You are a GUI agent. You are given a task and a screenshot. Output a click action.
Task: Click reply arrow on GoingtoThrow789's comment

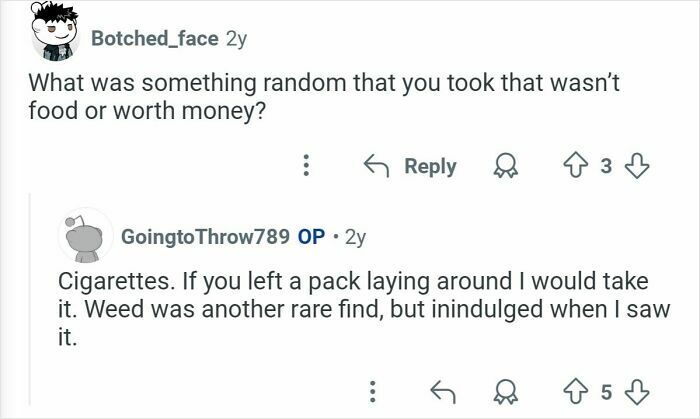[x=440, y=387]
